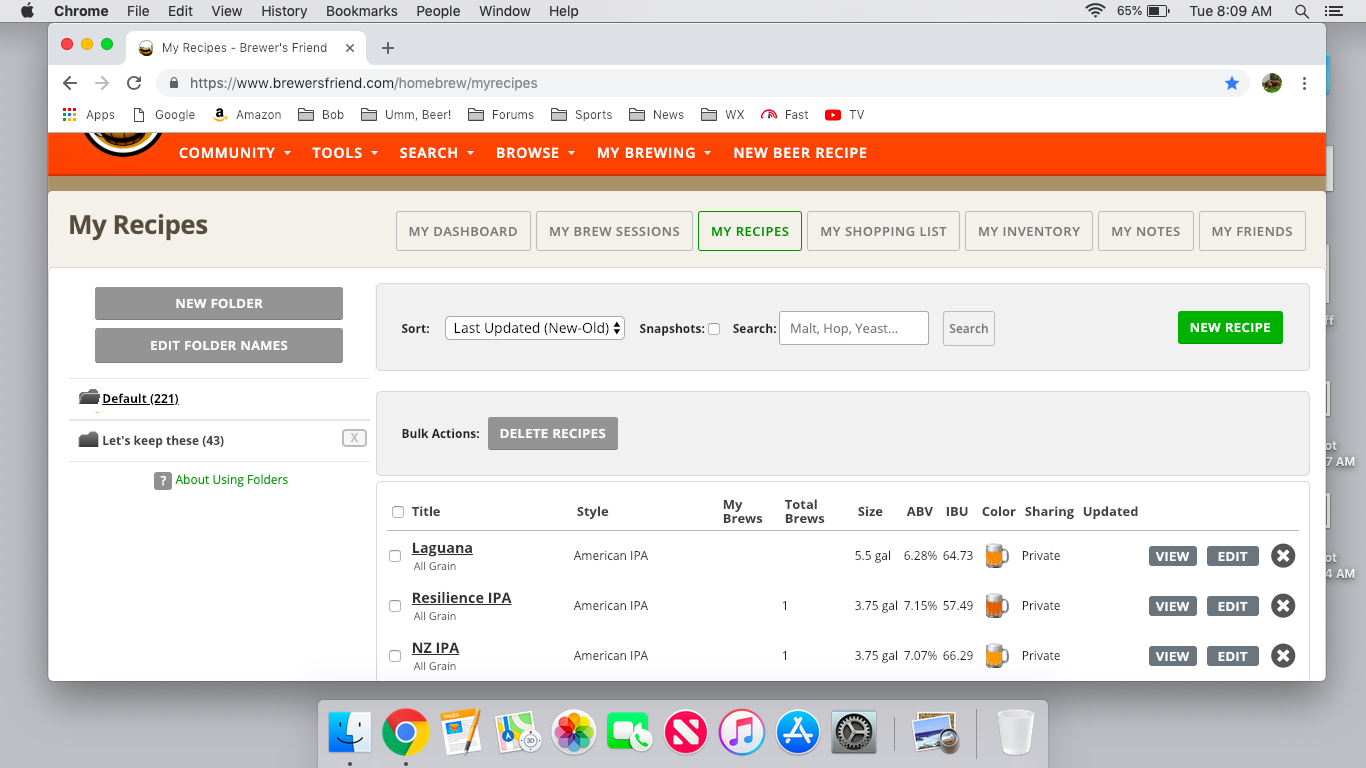Open the Sort dropdown (Last Updated)
1366x768 pixels.
pyautogui.click(x=535, y=328)
